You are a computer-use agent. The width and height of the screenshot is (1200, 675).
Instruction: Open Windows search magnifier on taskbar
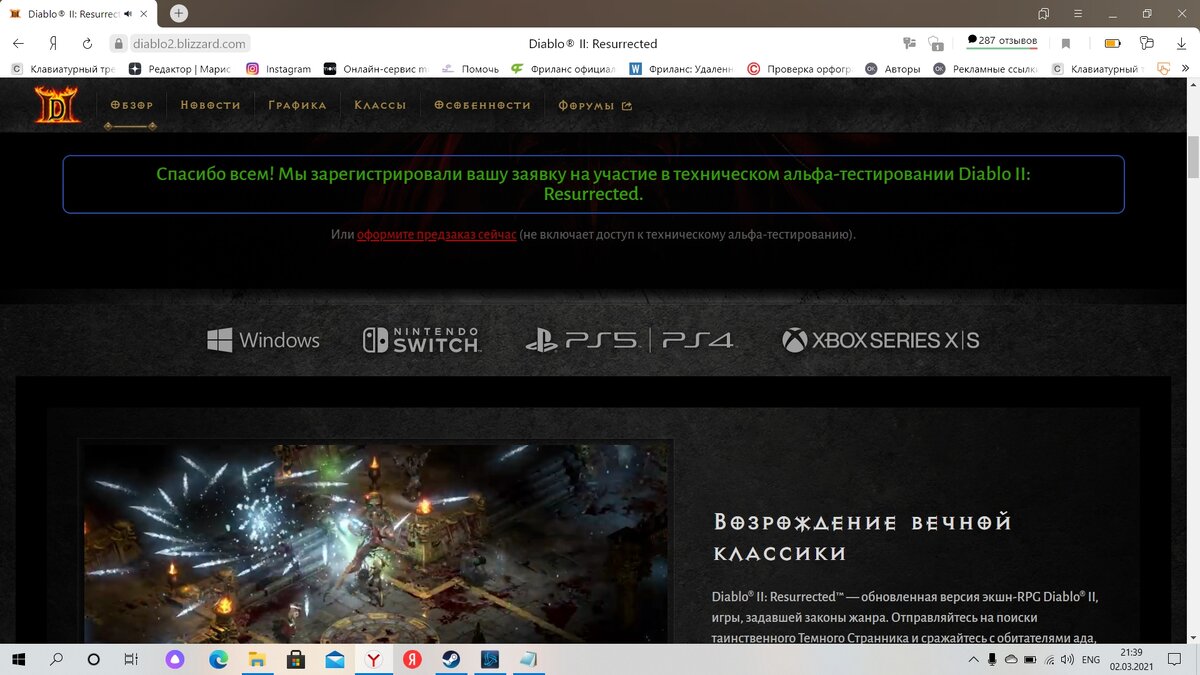(56, 660)
